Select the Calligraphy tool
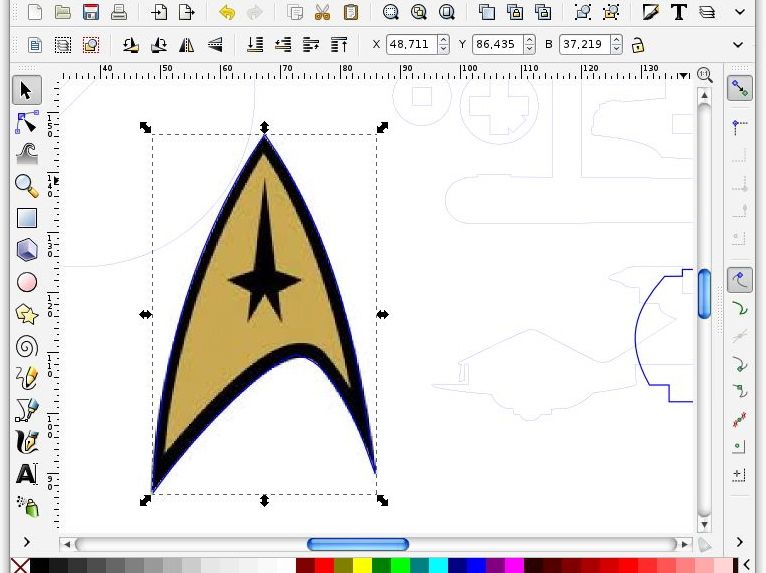Image resolution: width=766 pixels, height=573 pixels. (27, 442)
